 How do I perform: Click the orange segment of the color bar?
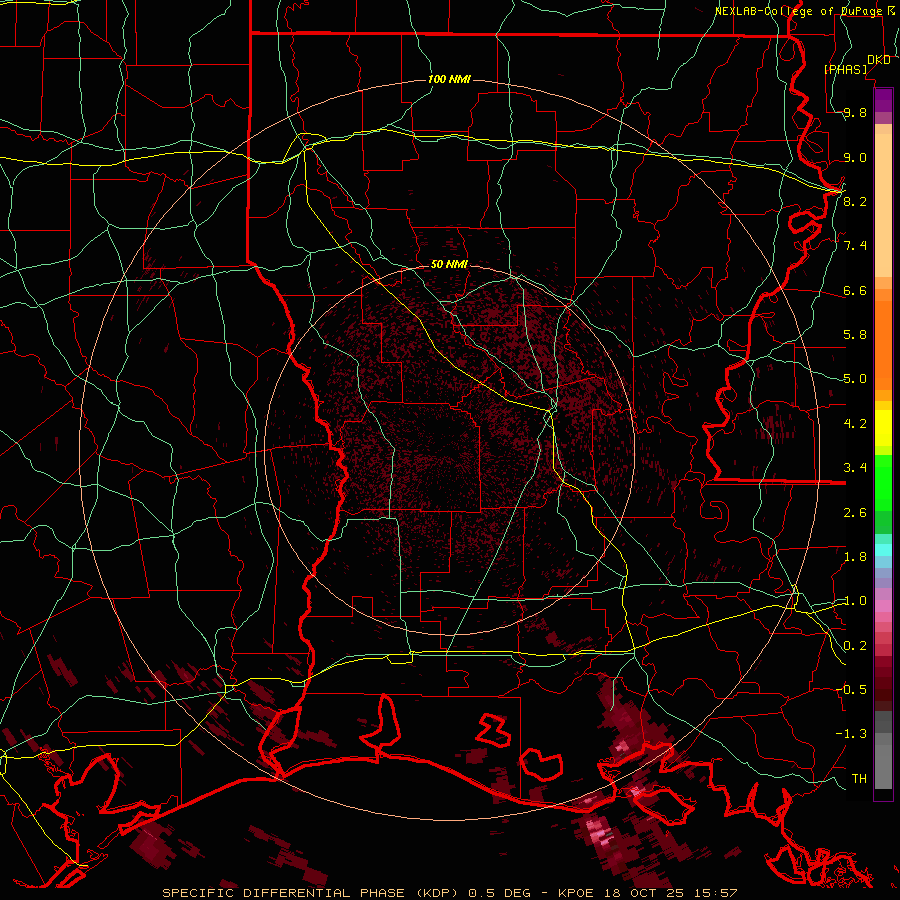(883, 344)
